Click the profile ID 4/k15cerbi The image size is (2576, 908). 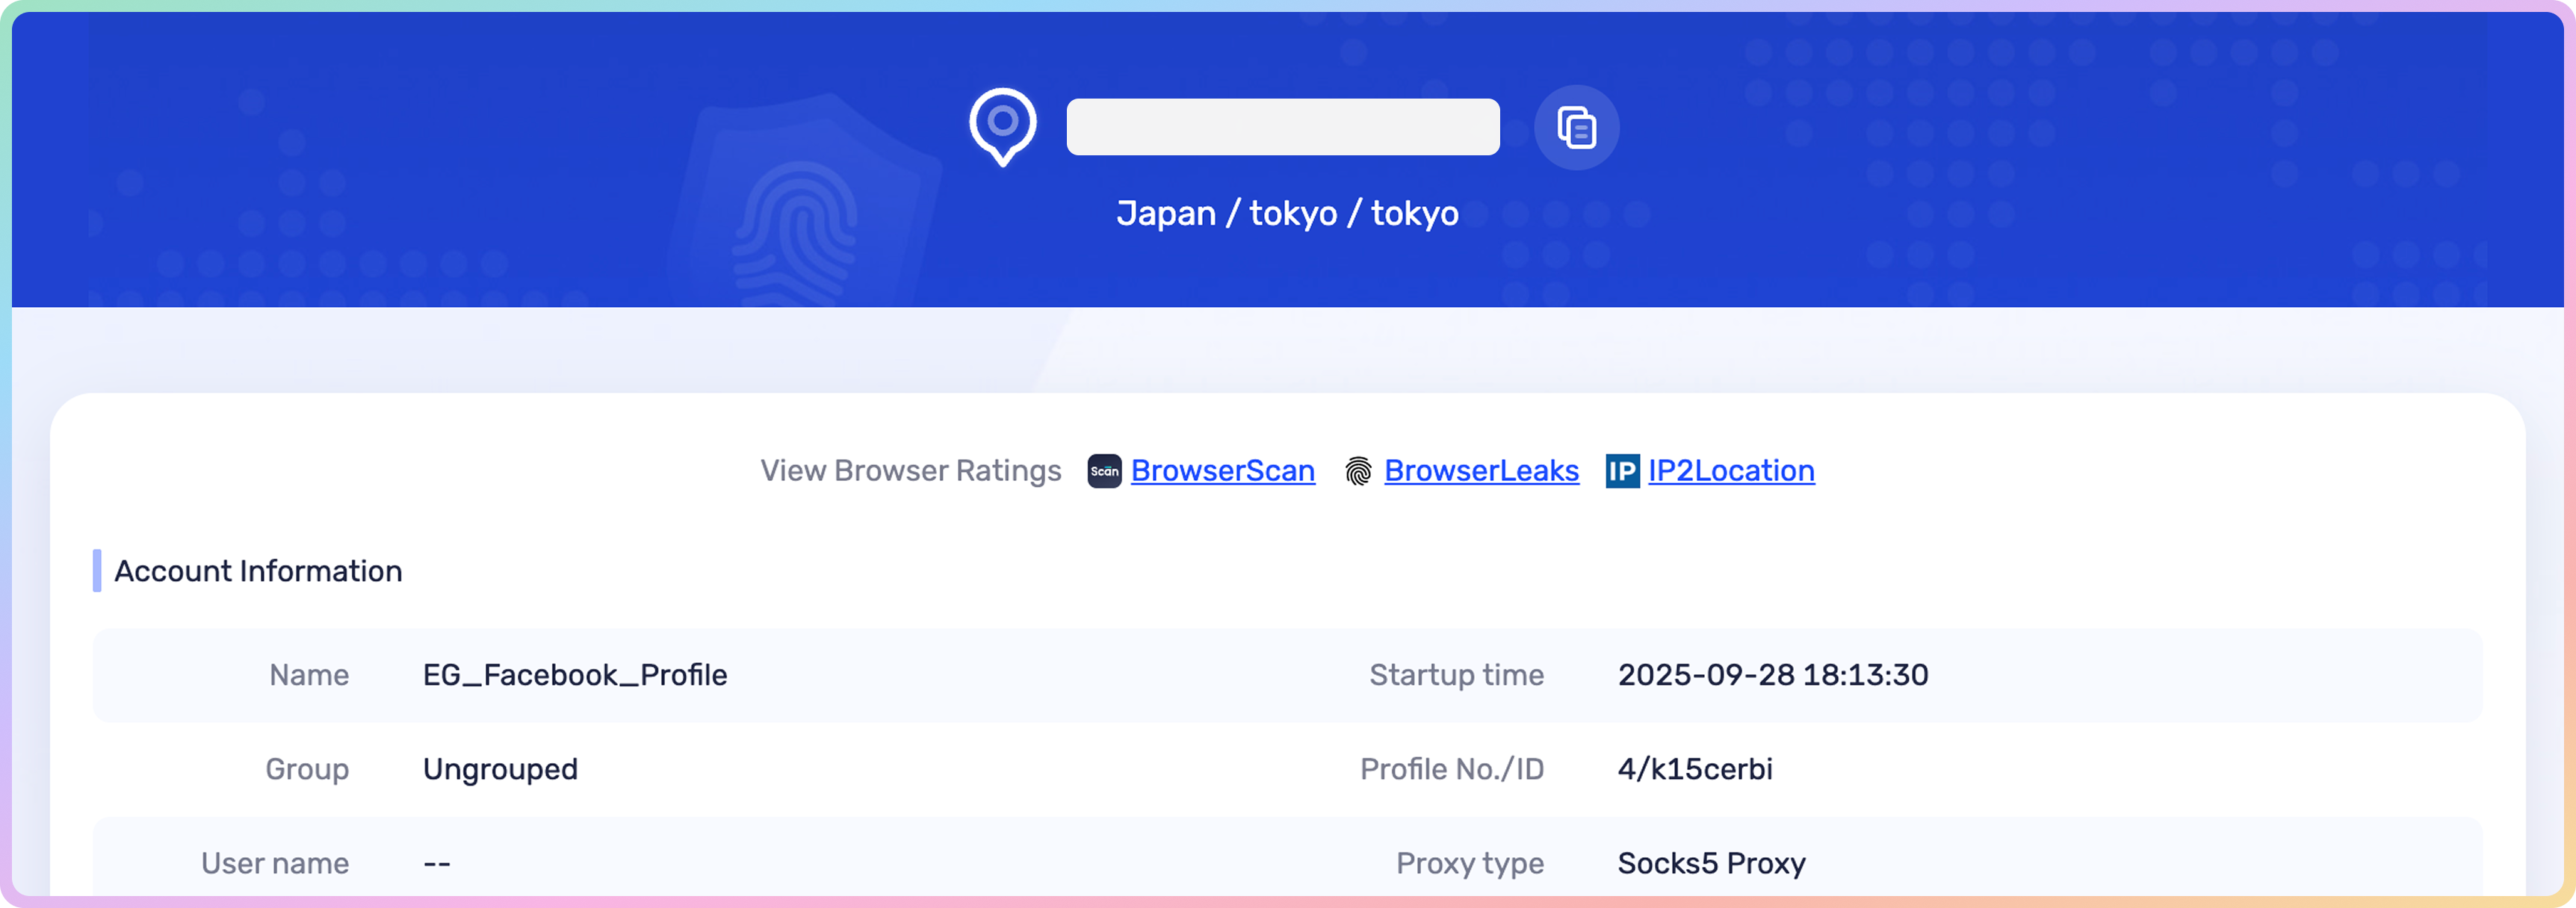[x=1695, y=769]
